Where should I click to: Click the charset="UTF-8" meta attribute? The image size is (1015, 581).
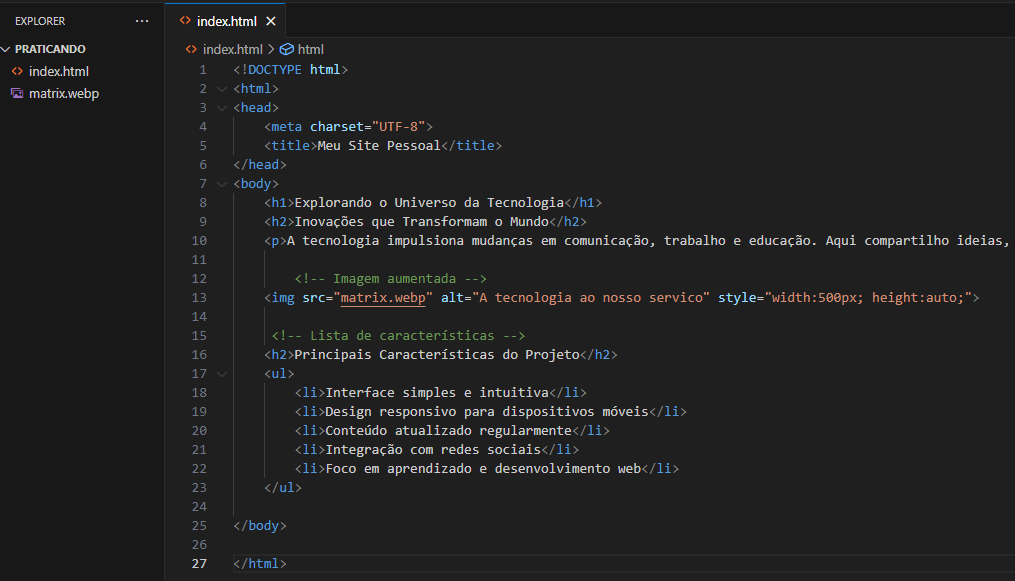pos(368,127)
